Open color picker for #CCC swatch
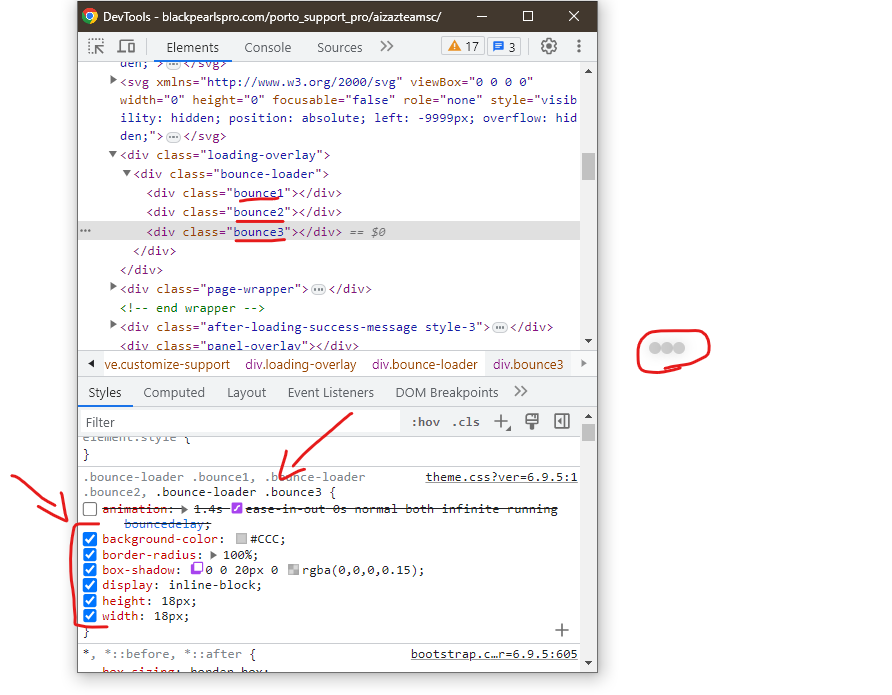Screen dimensions: 892x695 [241, 539]
